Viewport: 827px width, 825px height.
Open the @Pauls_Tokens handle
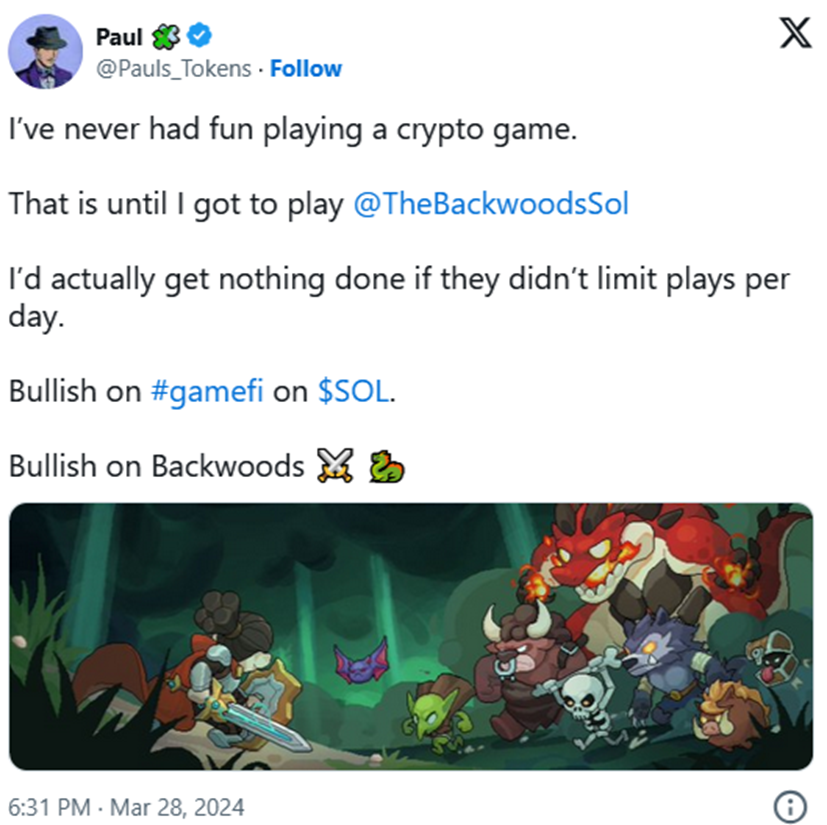174,69
